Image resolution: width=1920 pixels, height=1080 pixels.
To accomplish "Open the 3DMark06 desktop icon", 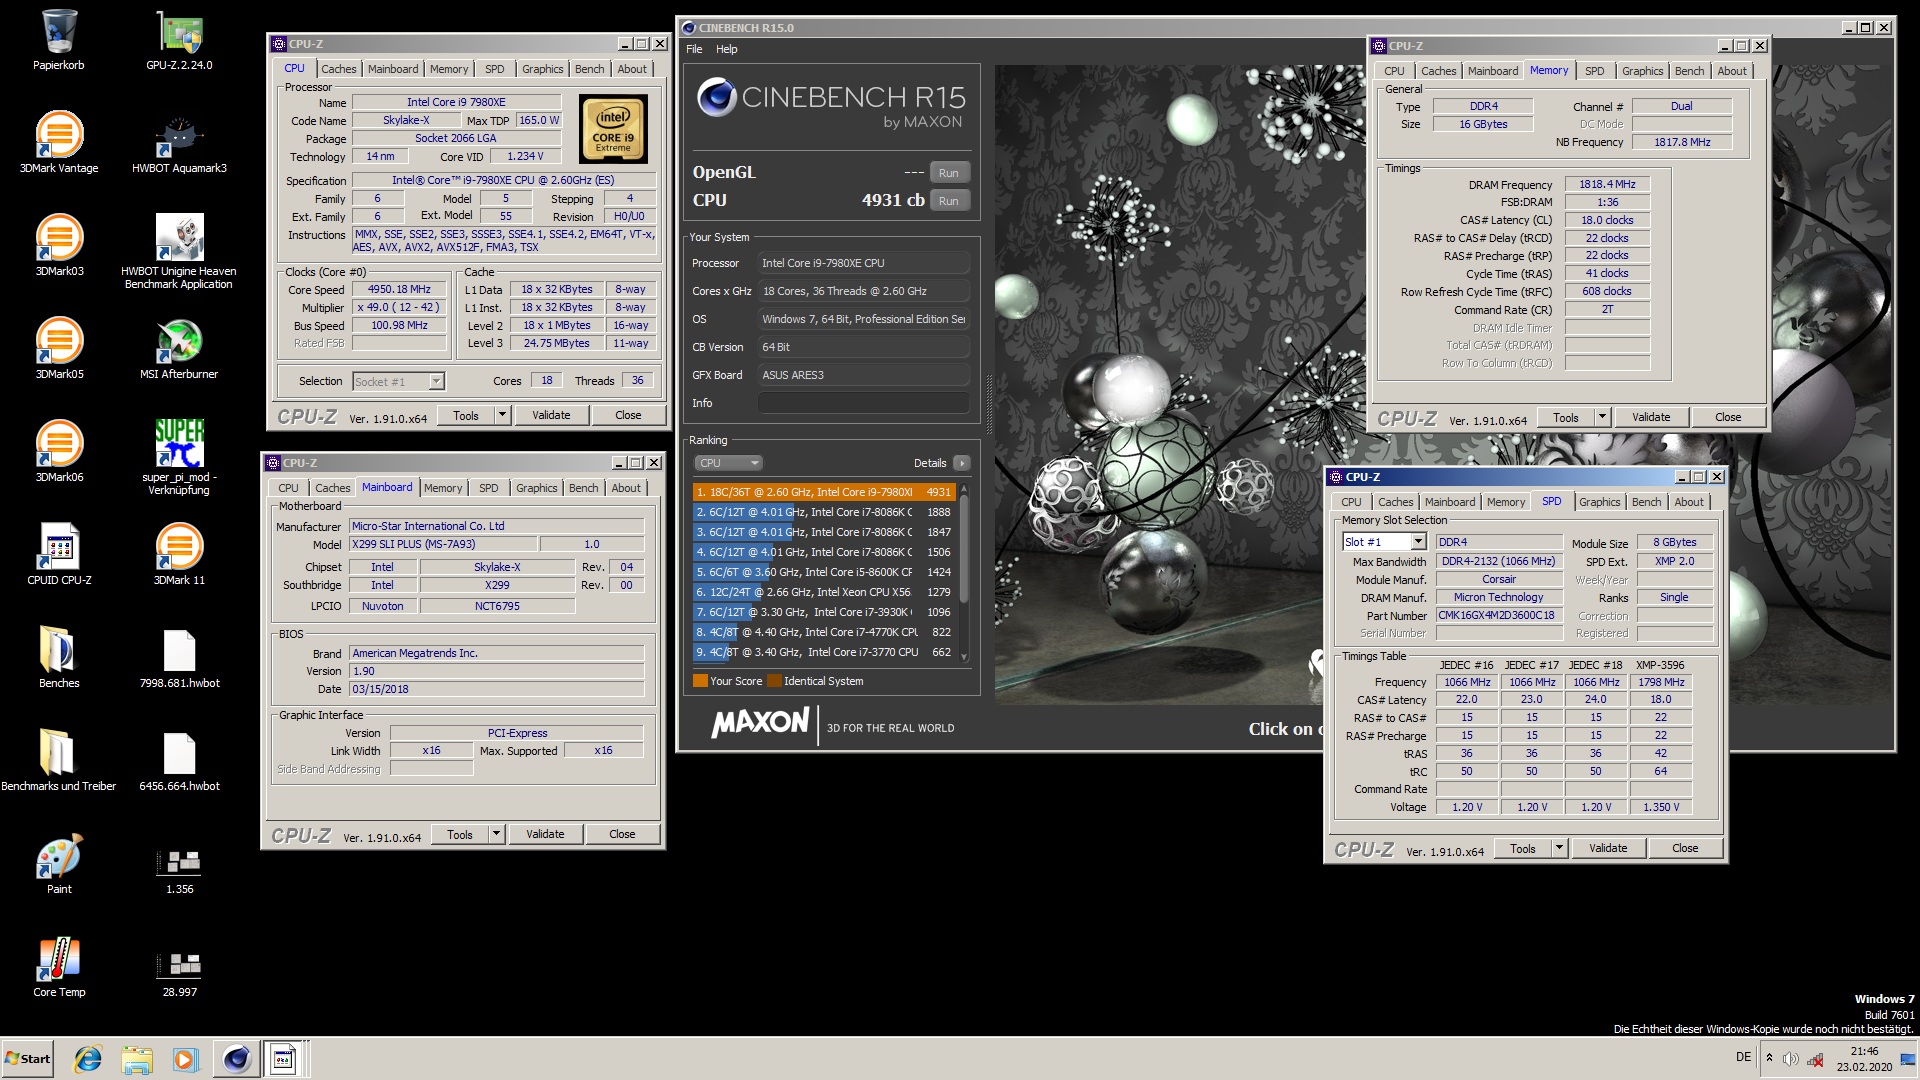I will pos(59,452).
